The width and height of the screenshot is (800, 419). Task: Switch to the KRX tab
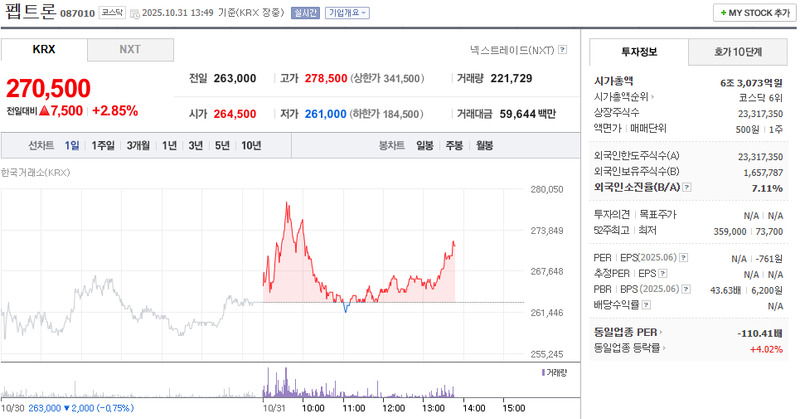pos(44,50)
